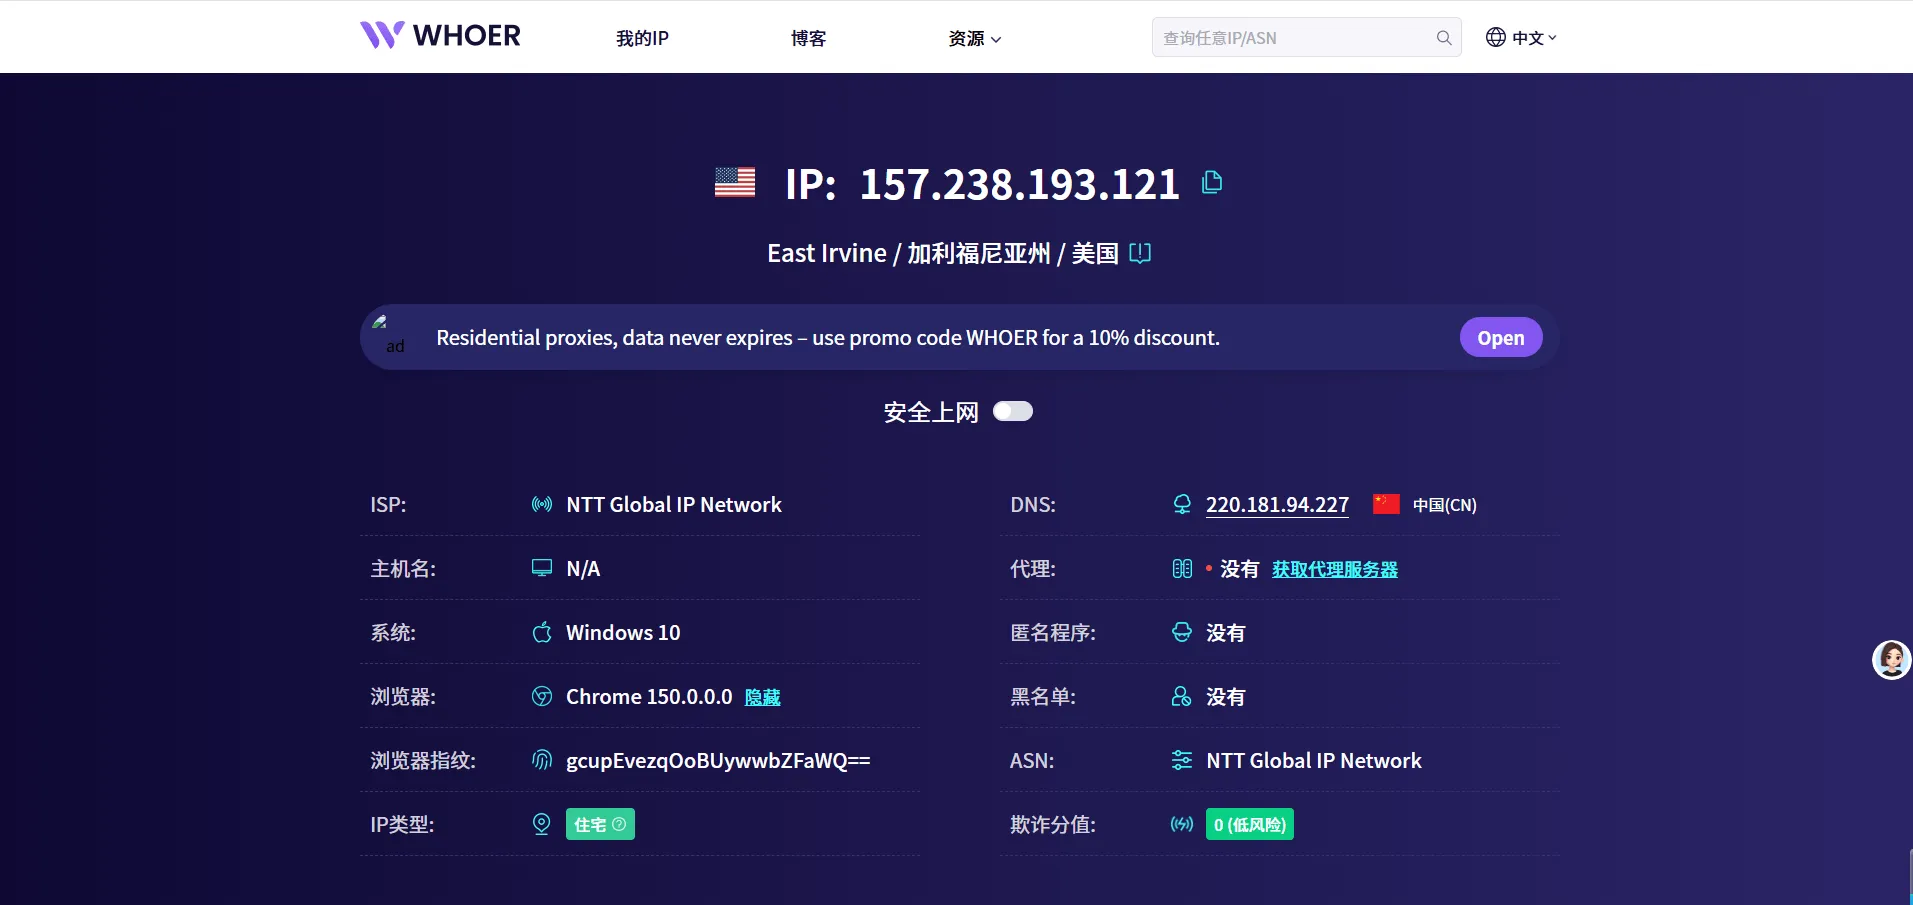Click the IP类型 location pin icon
Image resolution: width=1913 pixels, height=905 pixels.
tap(542, 824)
